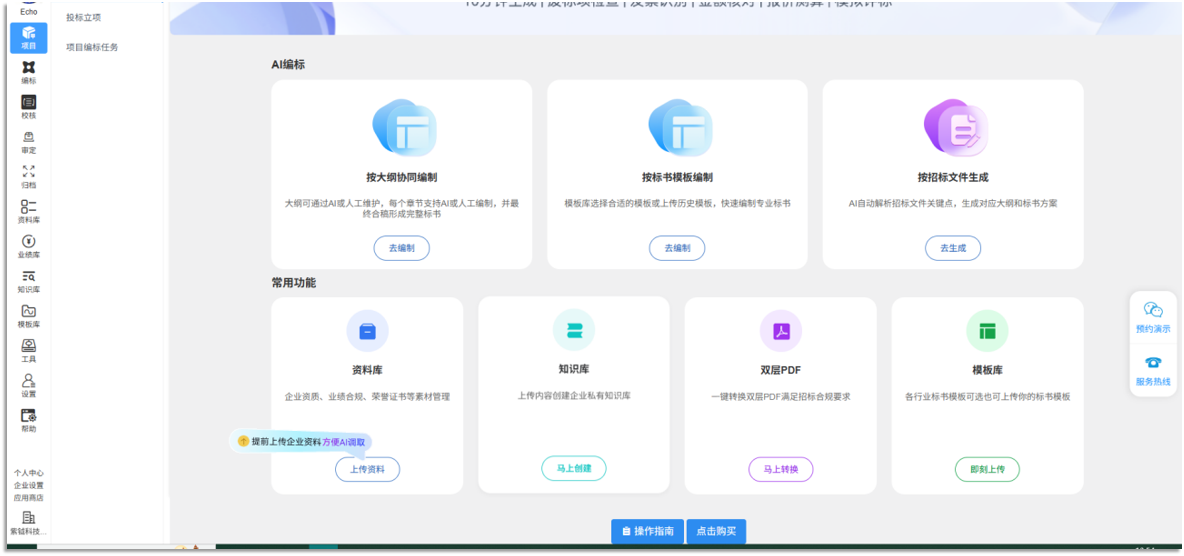Click the 归档 archive sidebar icon

coord(28,176)
